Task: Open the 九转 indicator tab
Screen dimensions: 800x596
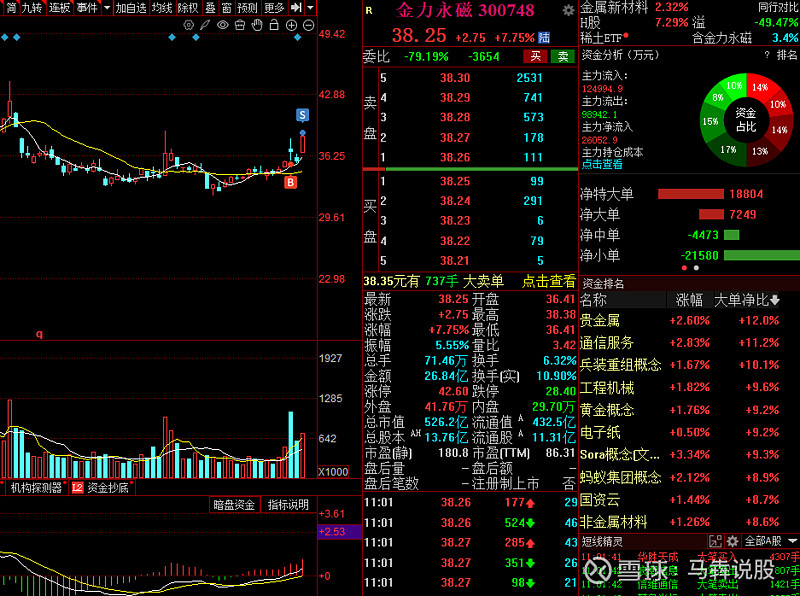Action: pyautogui.click(x=33, y=8)
